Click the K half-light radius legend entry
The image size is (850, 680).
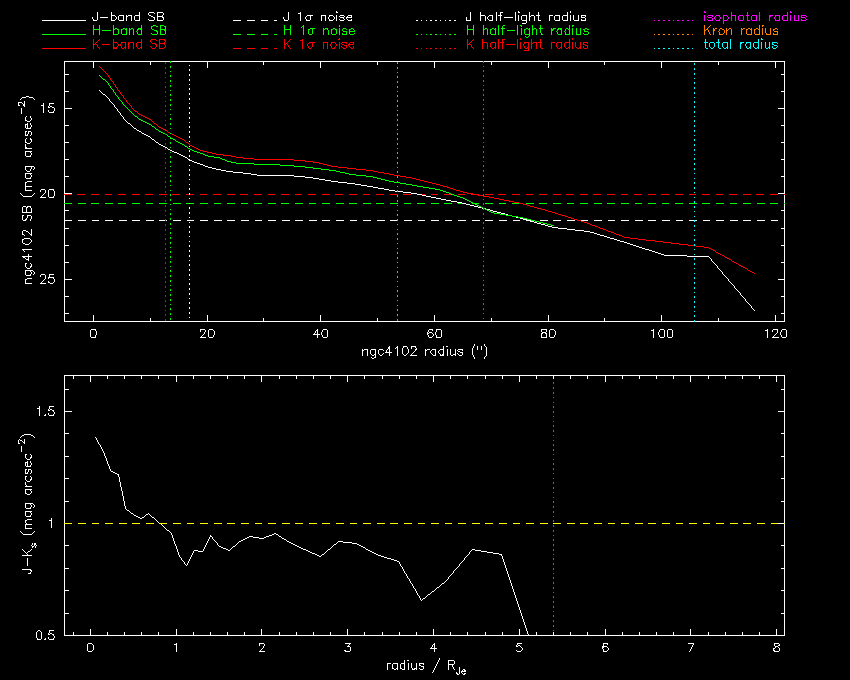(527, 45)
